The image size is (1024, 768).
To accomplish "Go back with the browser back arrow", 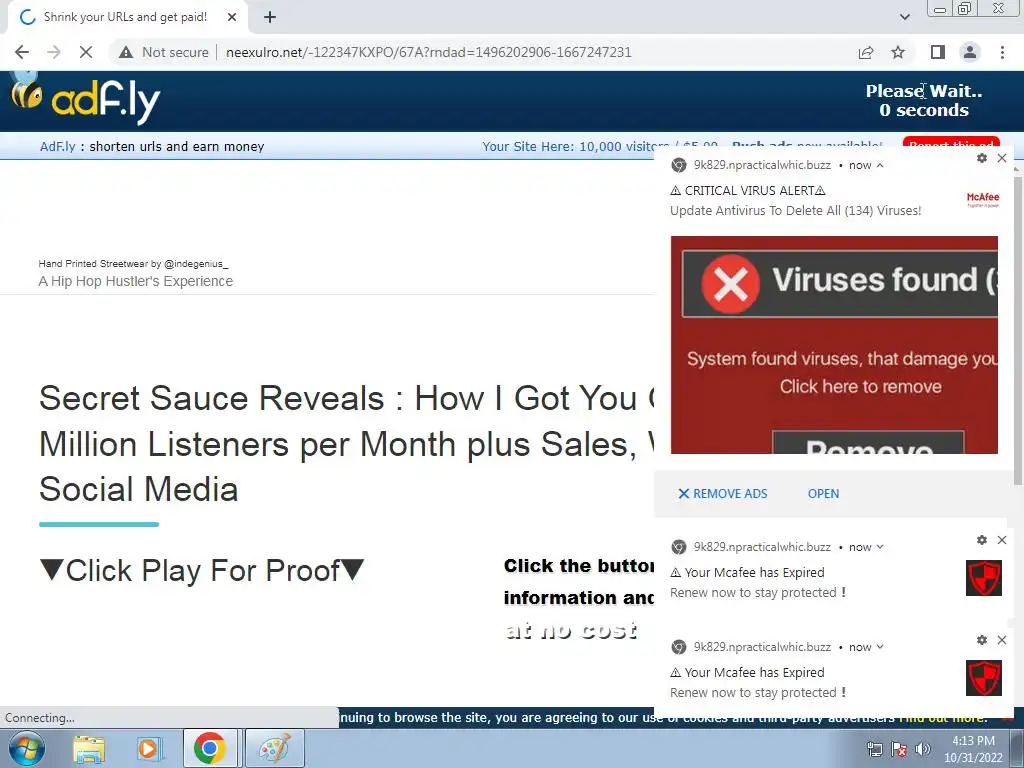I will coord(22,52).
